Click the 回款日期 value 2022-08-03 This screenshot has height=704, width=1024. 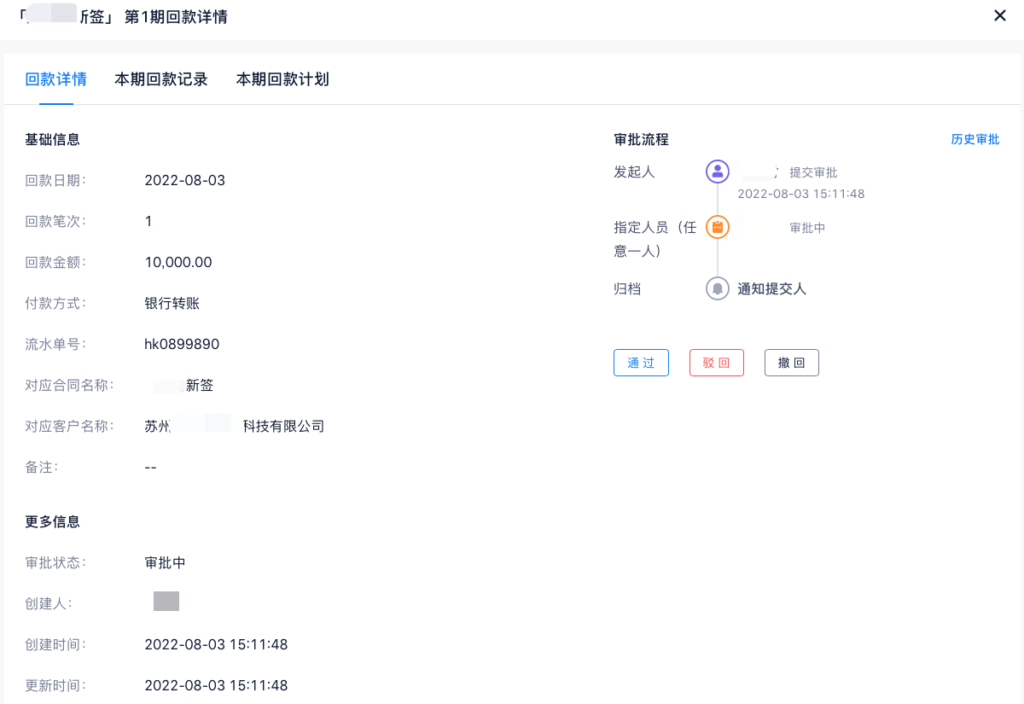click(185, 180)
